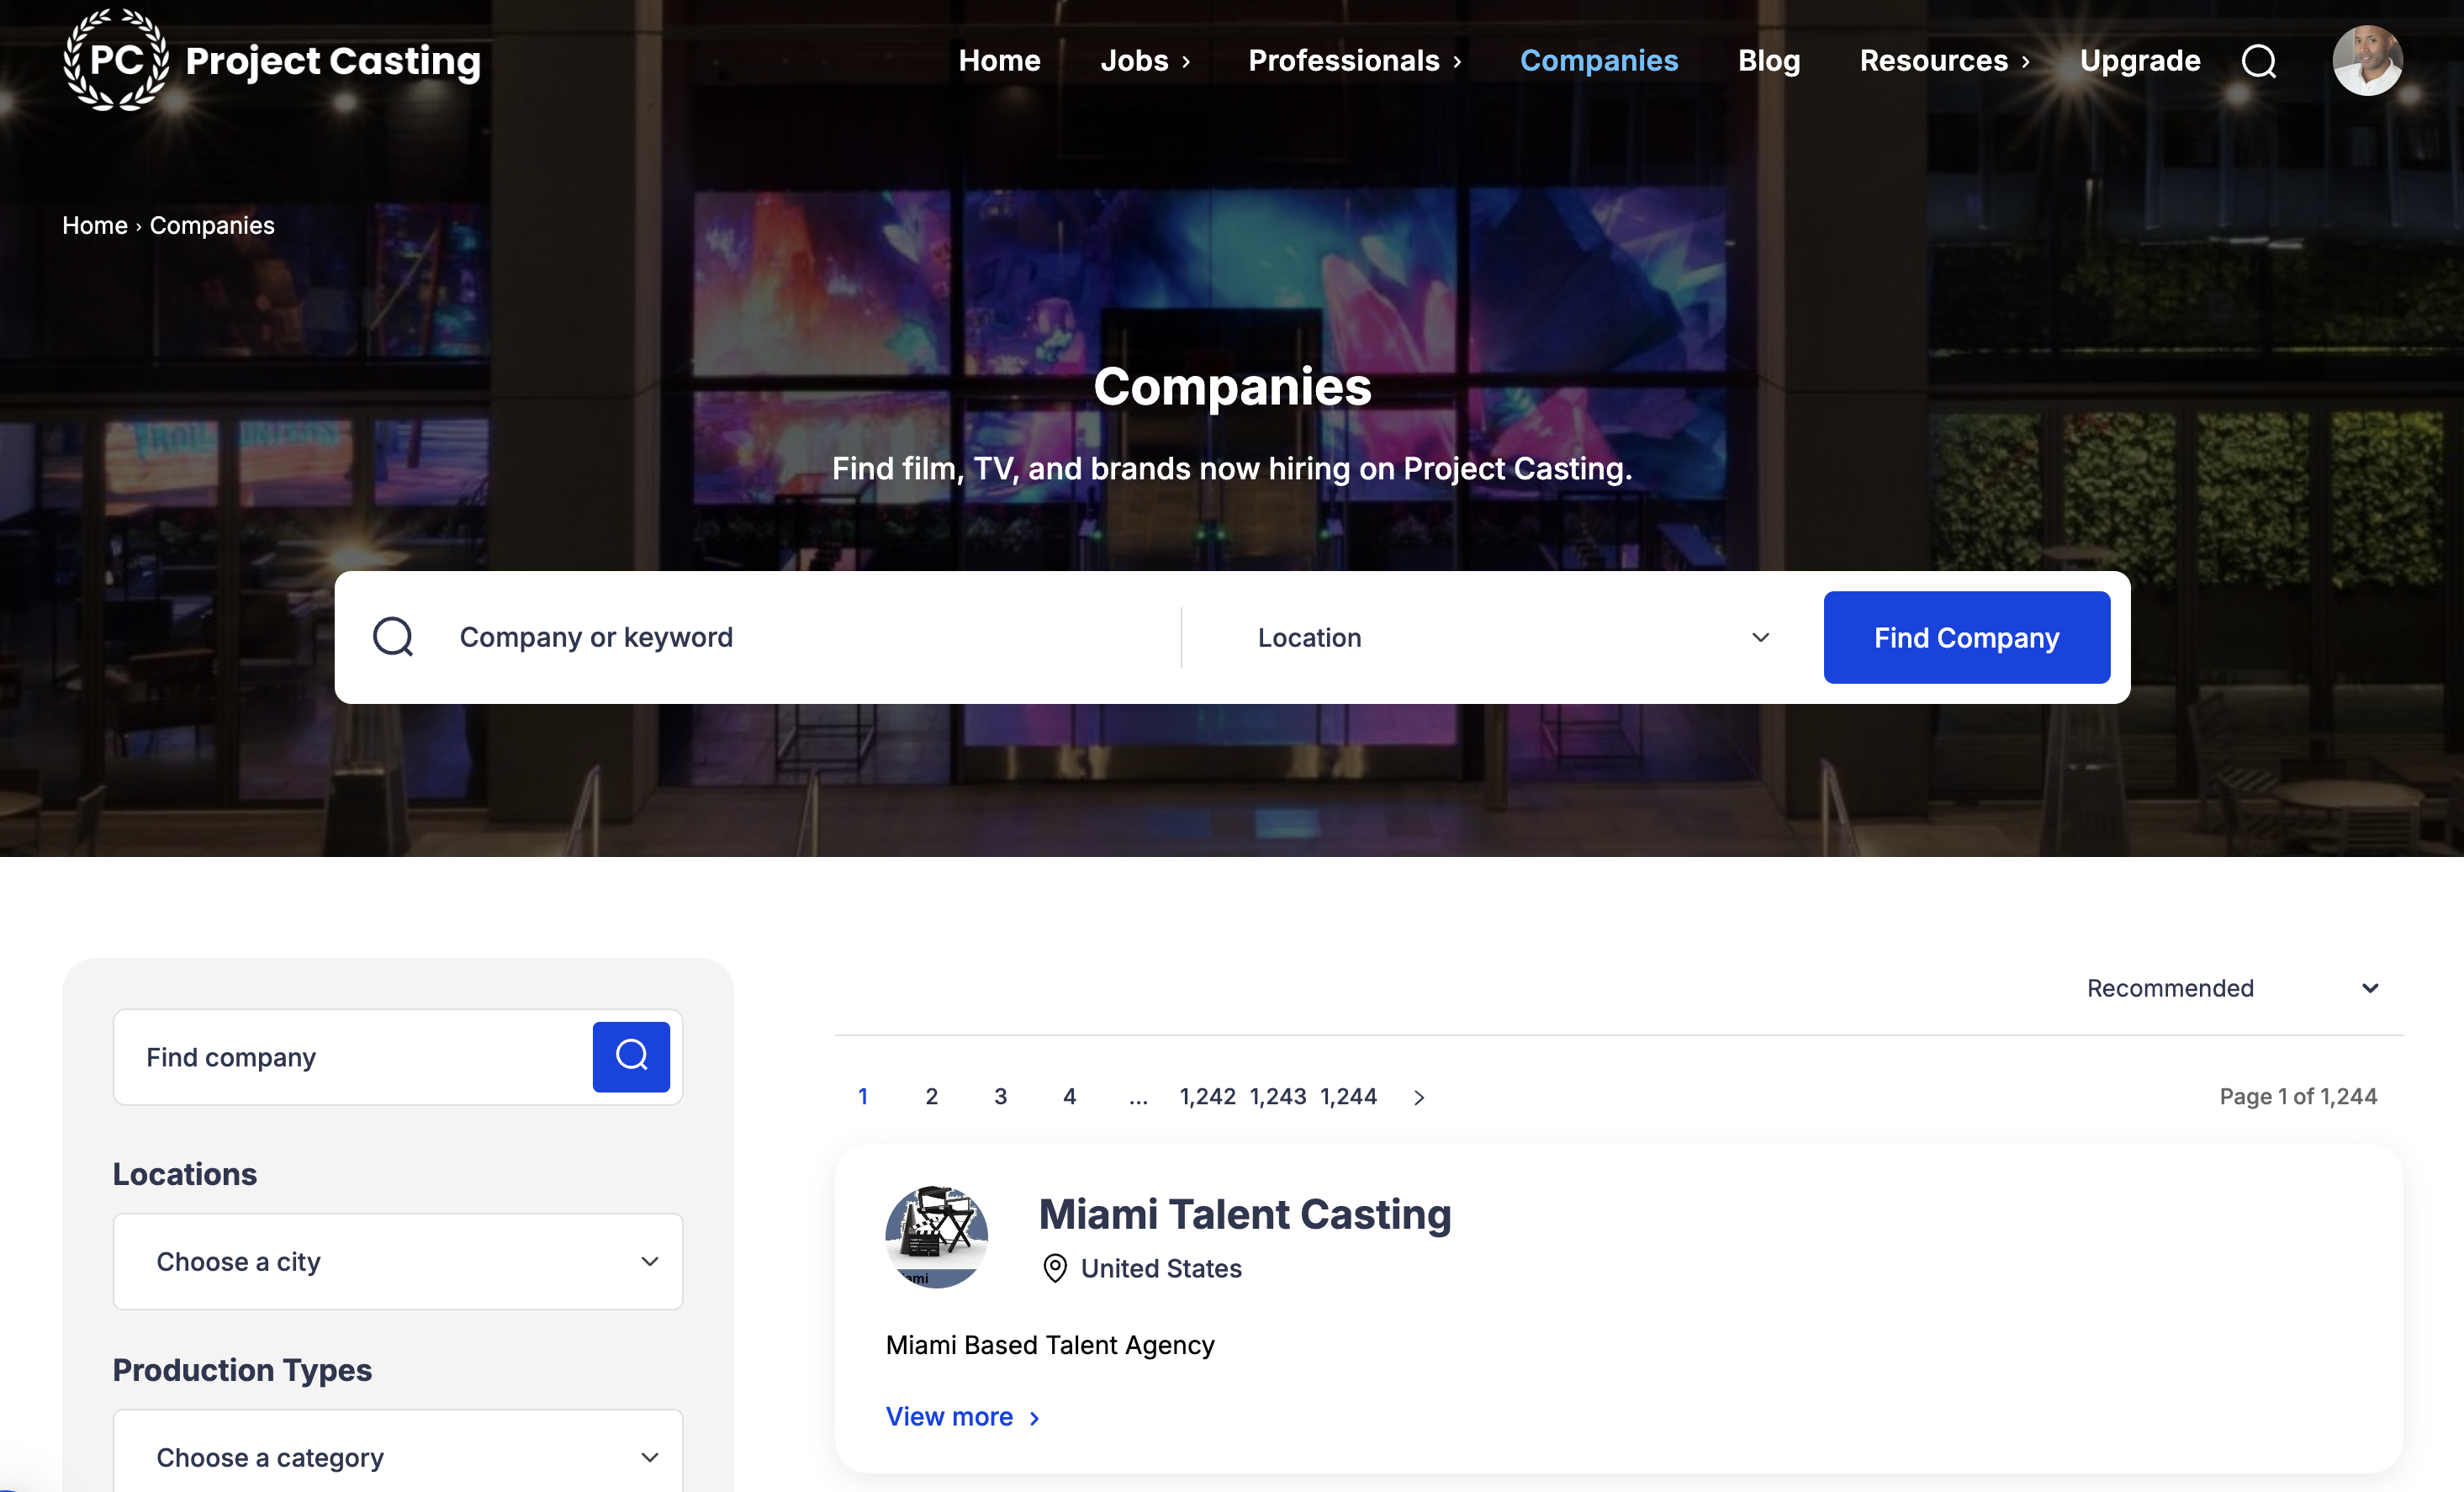The image size is (2464, 1492).
Task: Open the Choose a city dropdown
Action: tap(398, 1261)
